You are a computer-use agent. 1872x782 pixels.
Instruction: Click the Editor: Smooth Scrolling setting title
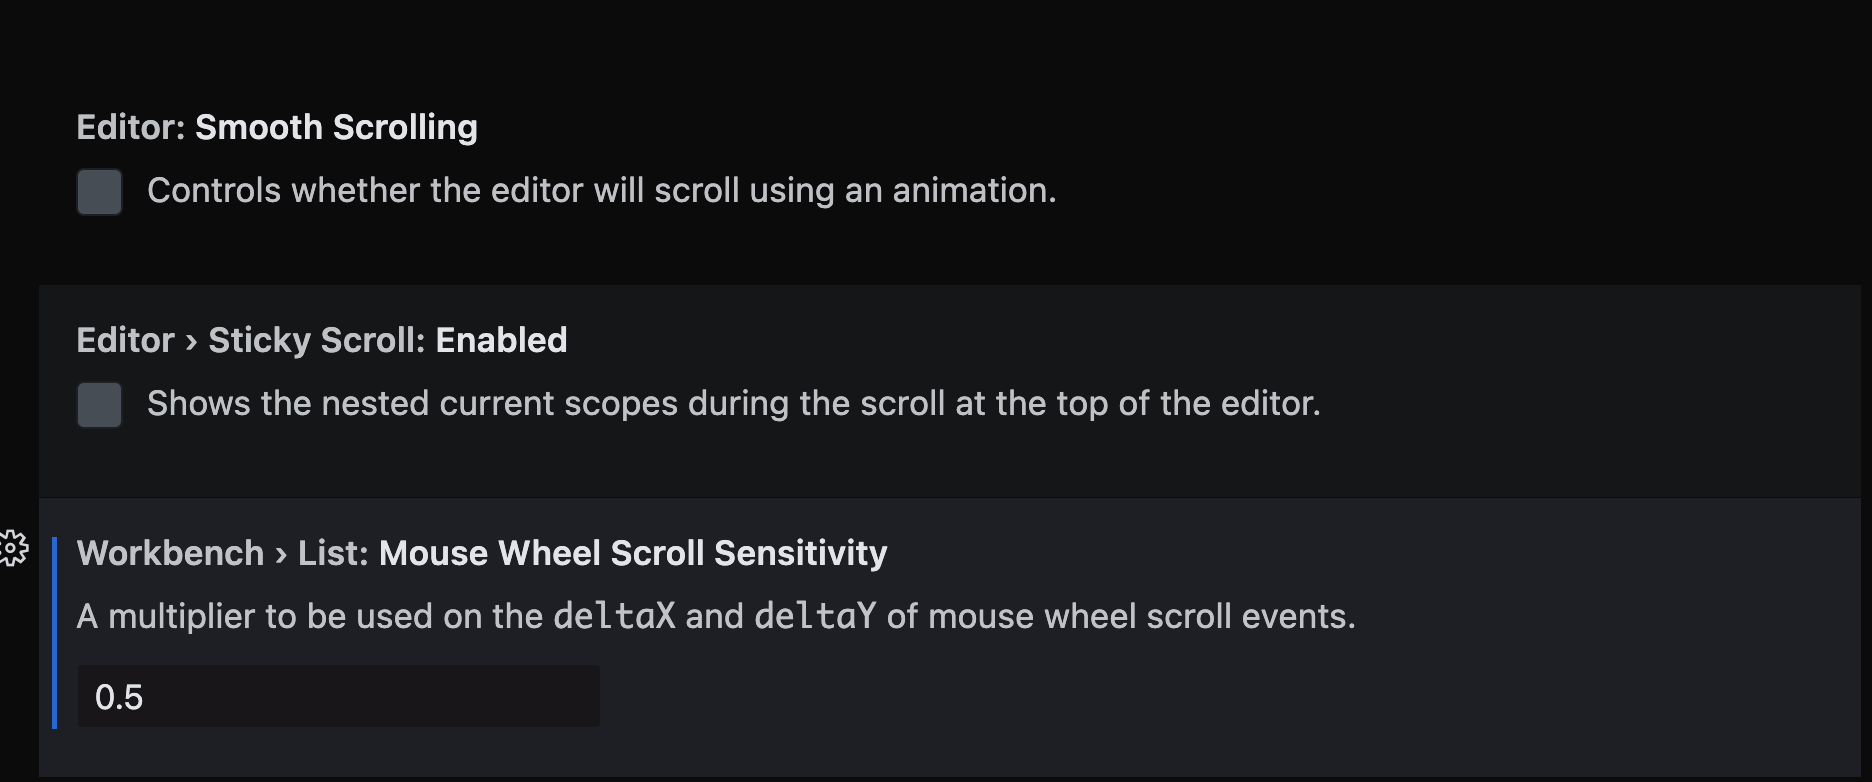coord(277,127)
